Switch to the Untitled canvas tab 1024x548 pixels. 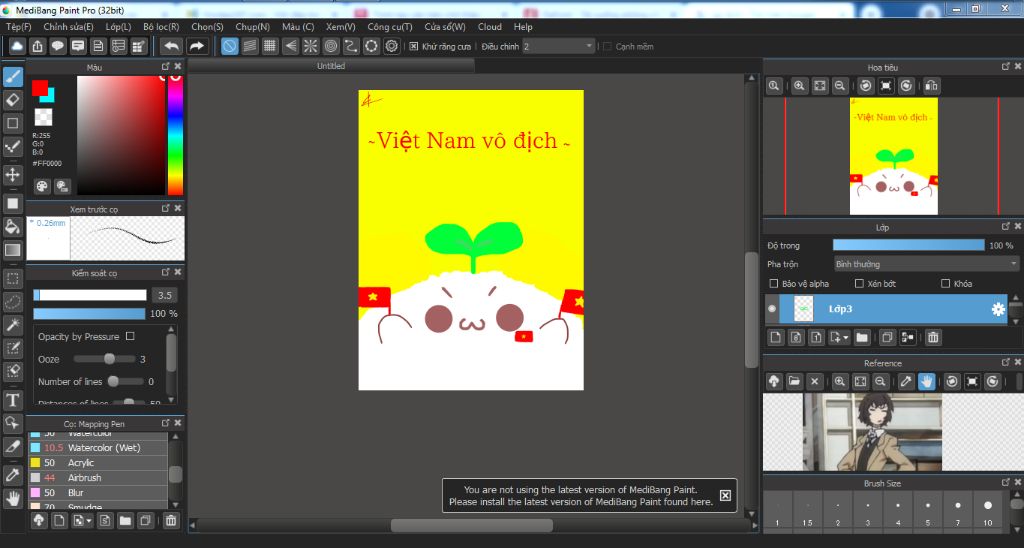331,66
